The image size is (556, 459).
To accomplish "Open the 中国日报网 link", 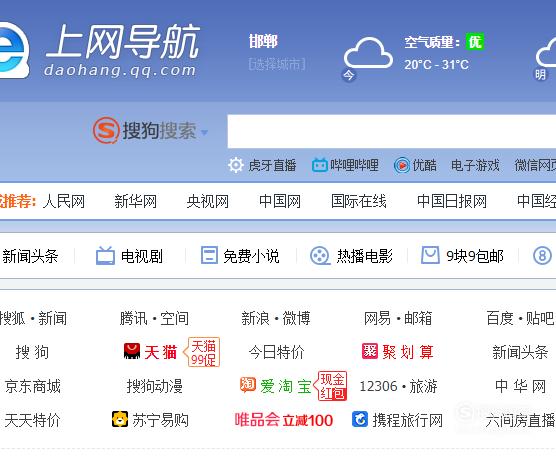I will coord(452,201).
